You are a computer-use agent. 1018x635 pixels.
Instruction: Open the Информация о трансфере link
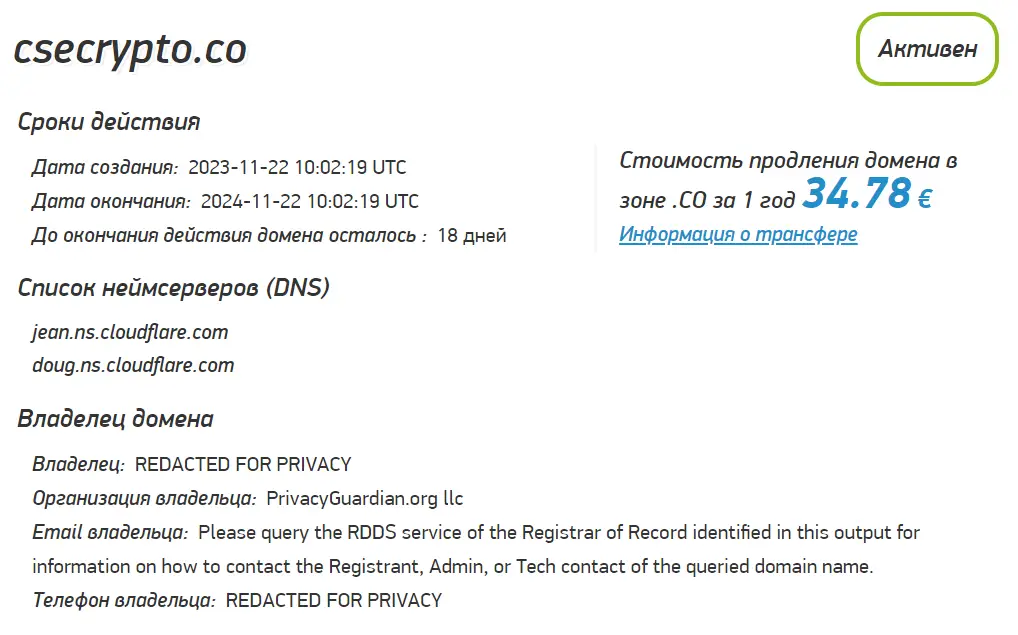tap(738, 234)
